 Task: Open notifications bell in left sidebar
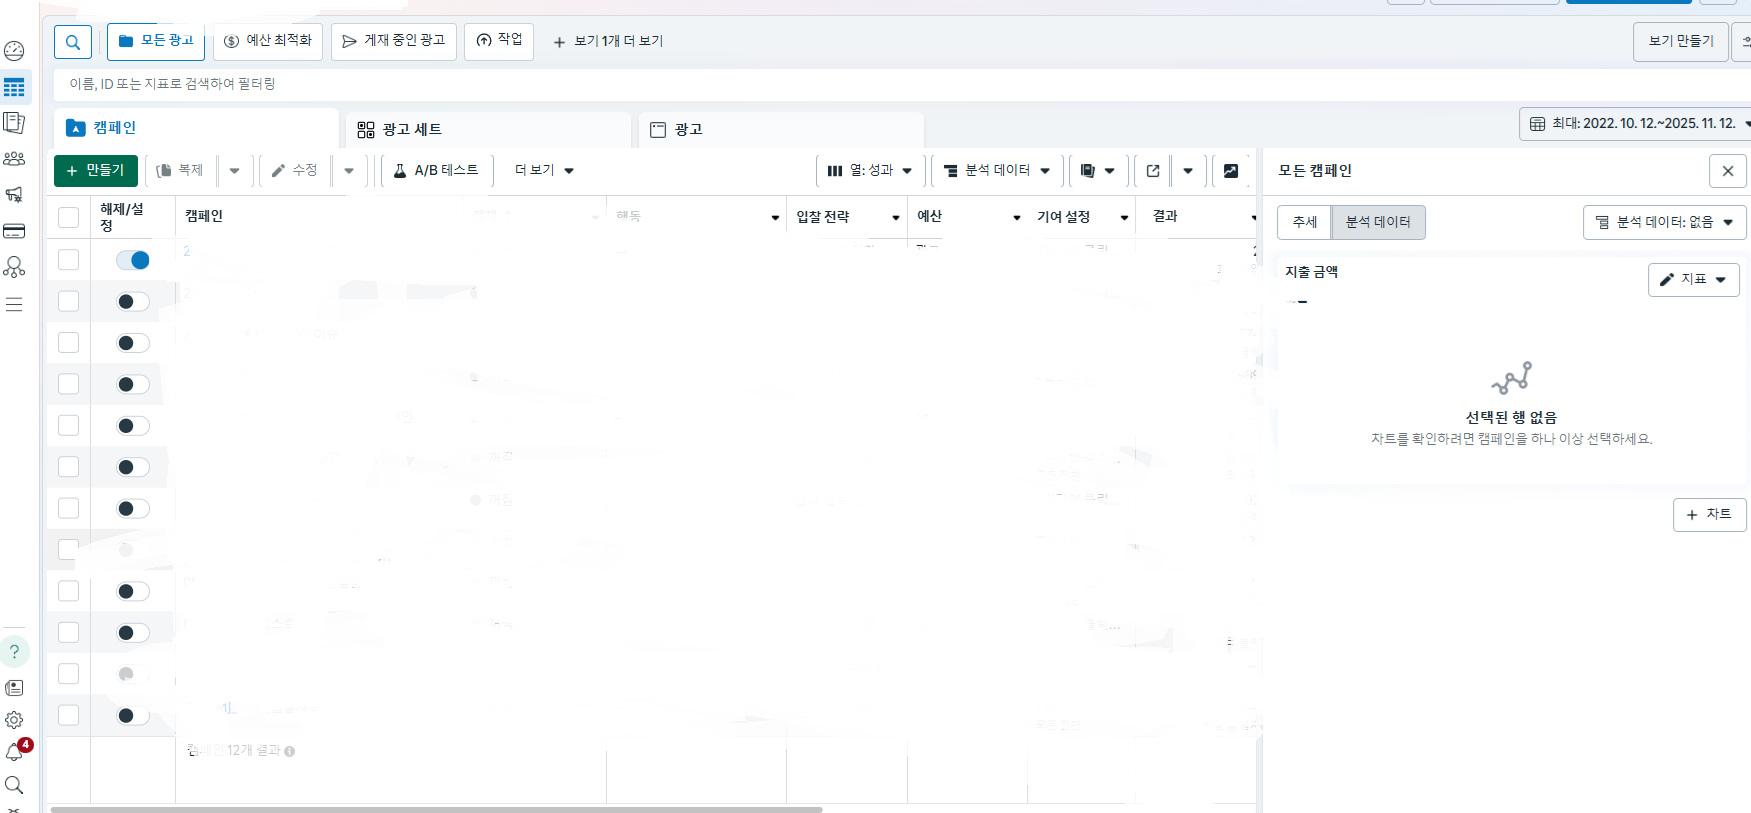(15, 752)
